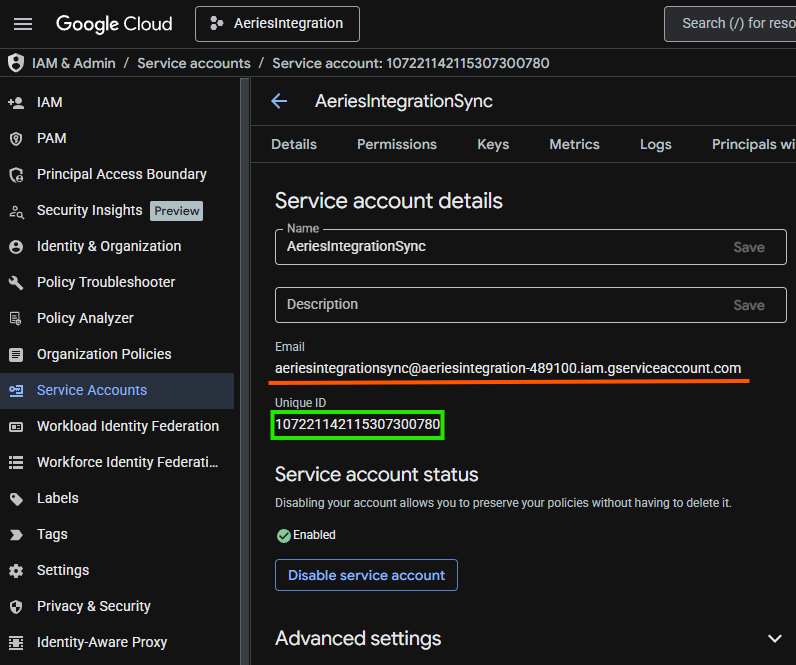Click the Tags arrow icon

[16, 535]
